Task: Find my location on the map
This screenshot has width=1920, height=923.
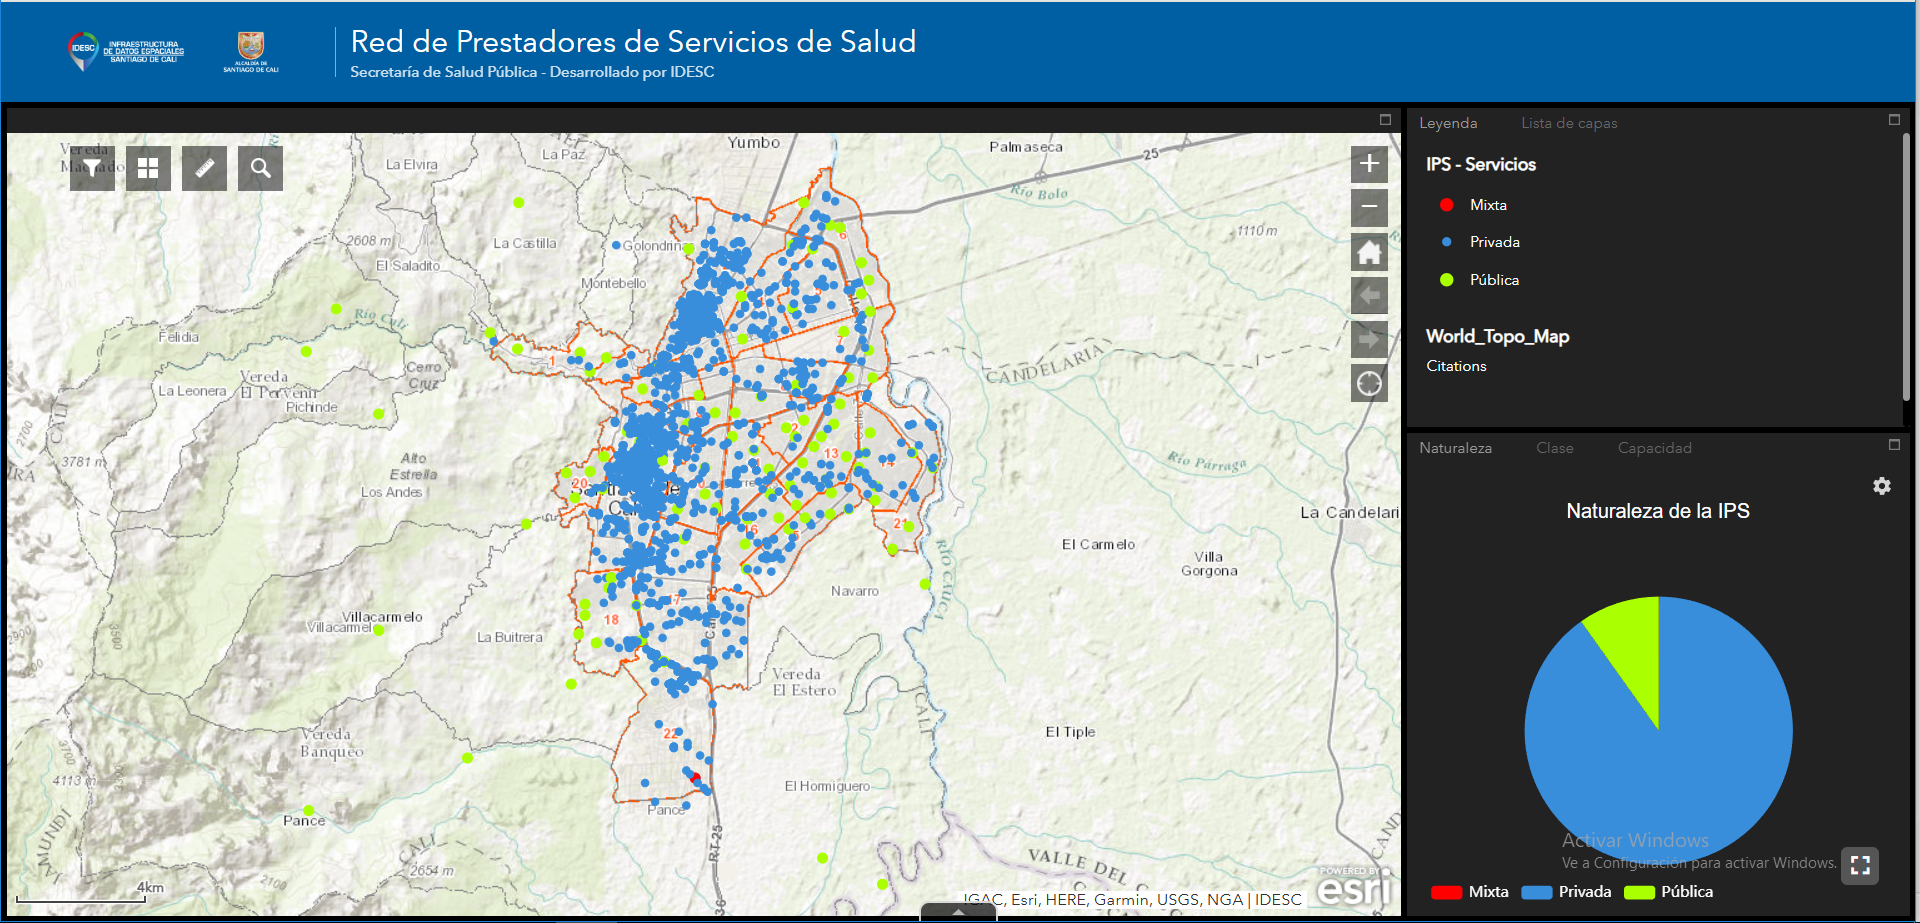Action: [1369, 384]
